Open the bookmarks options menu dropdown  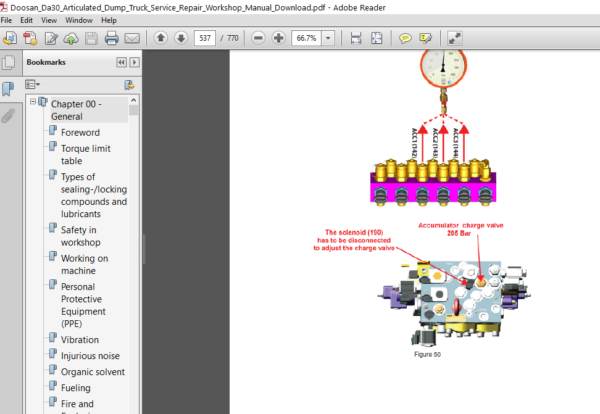pos(32,84)
